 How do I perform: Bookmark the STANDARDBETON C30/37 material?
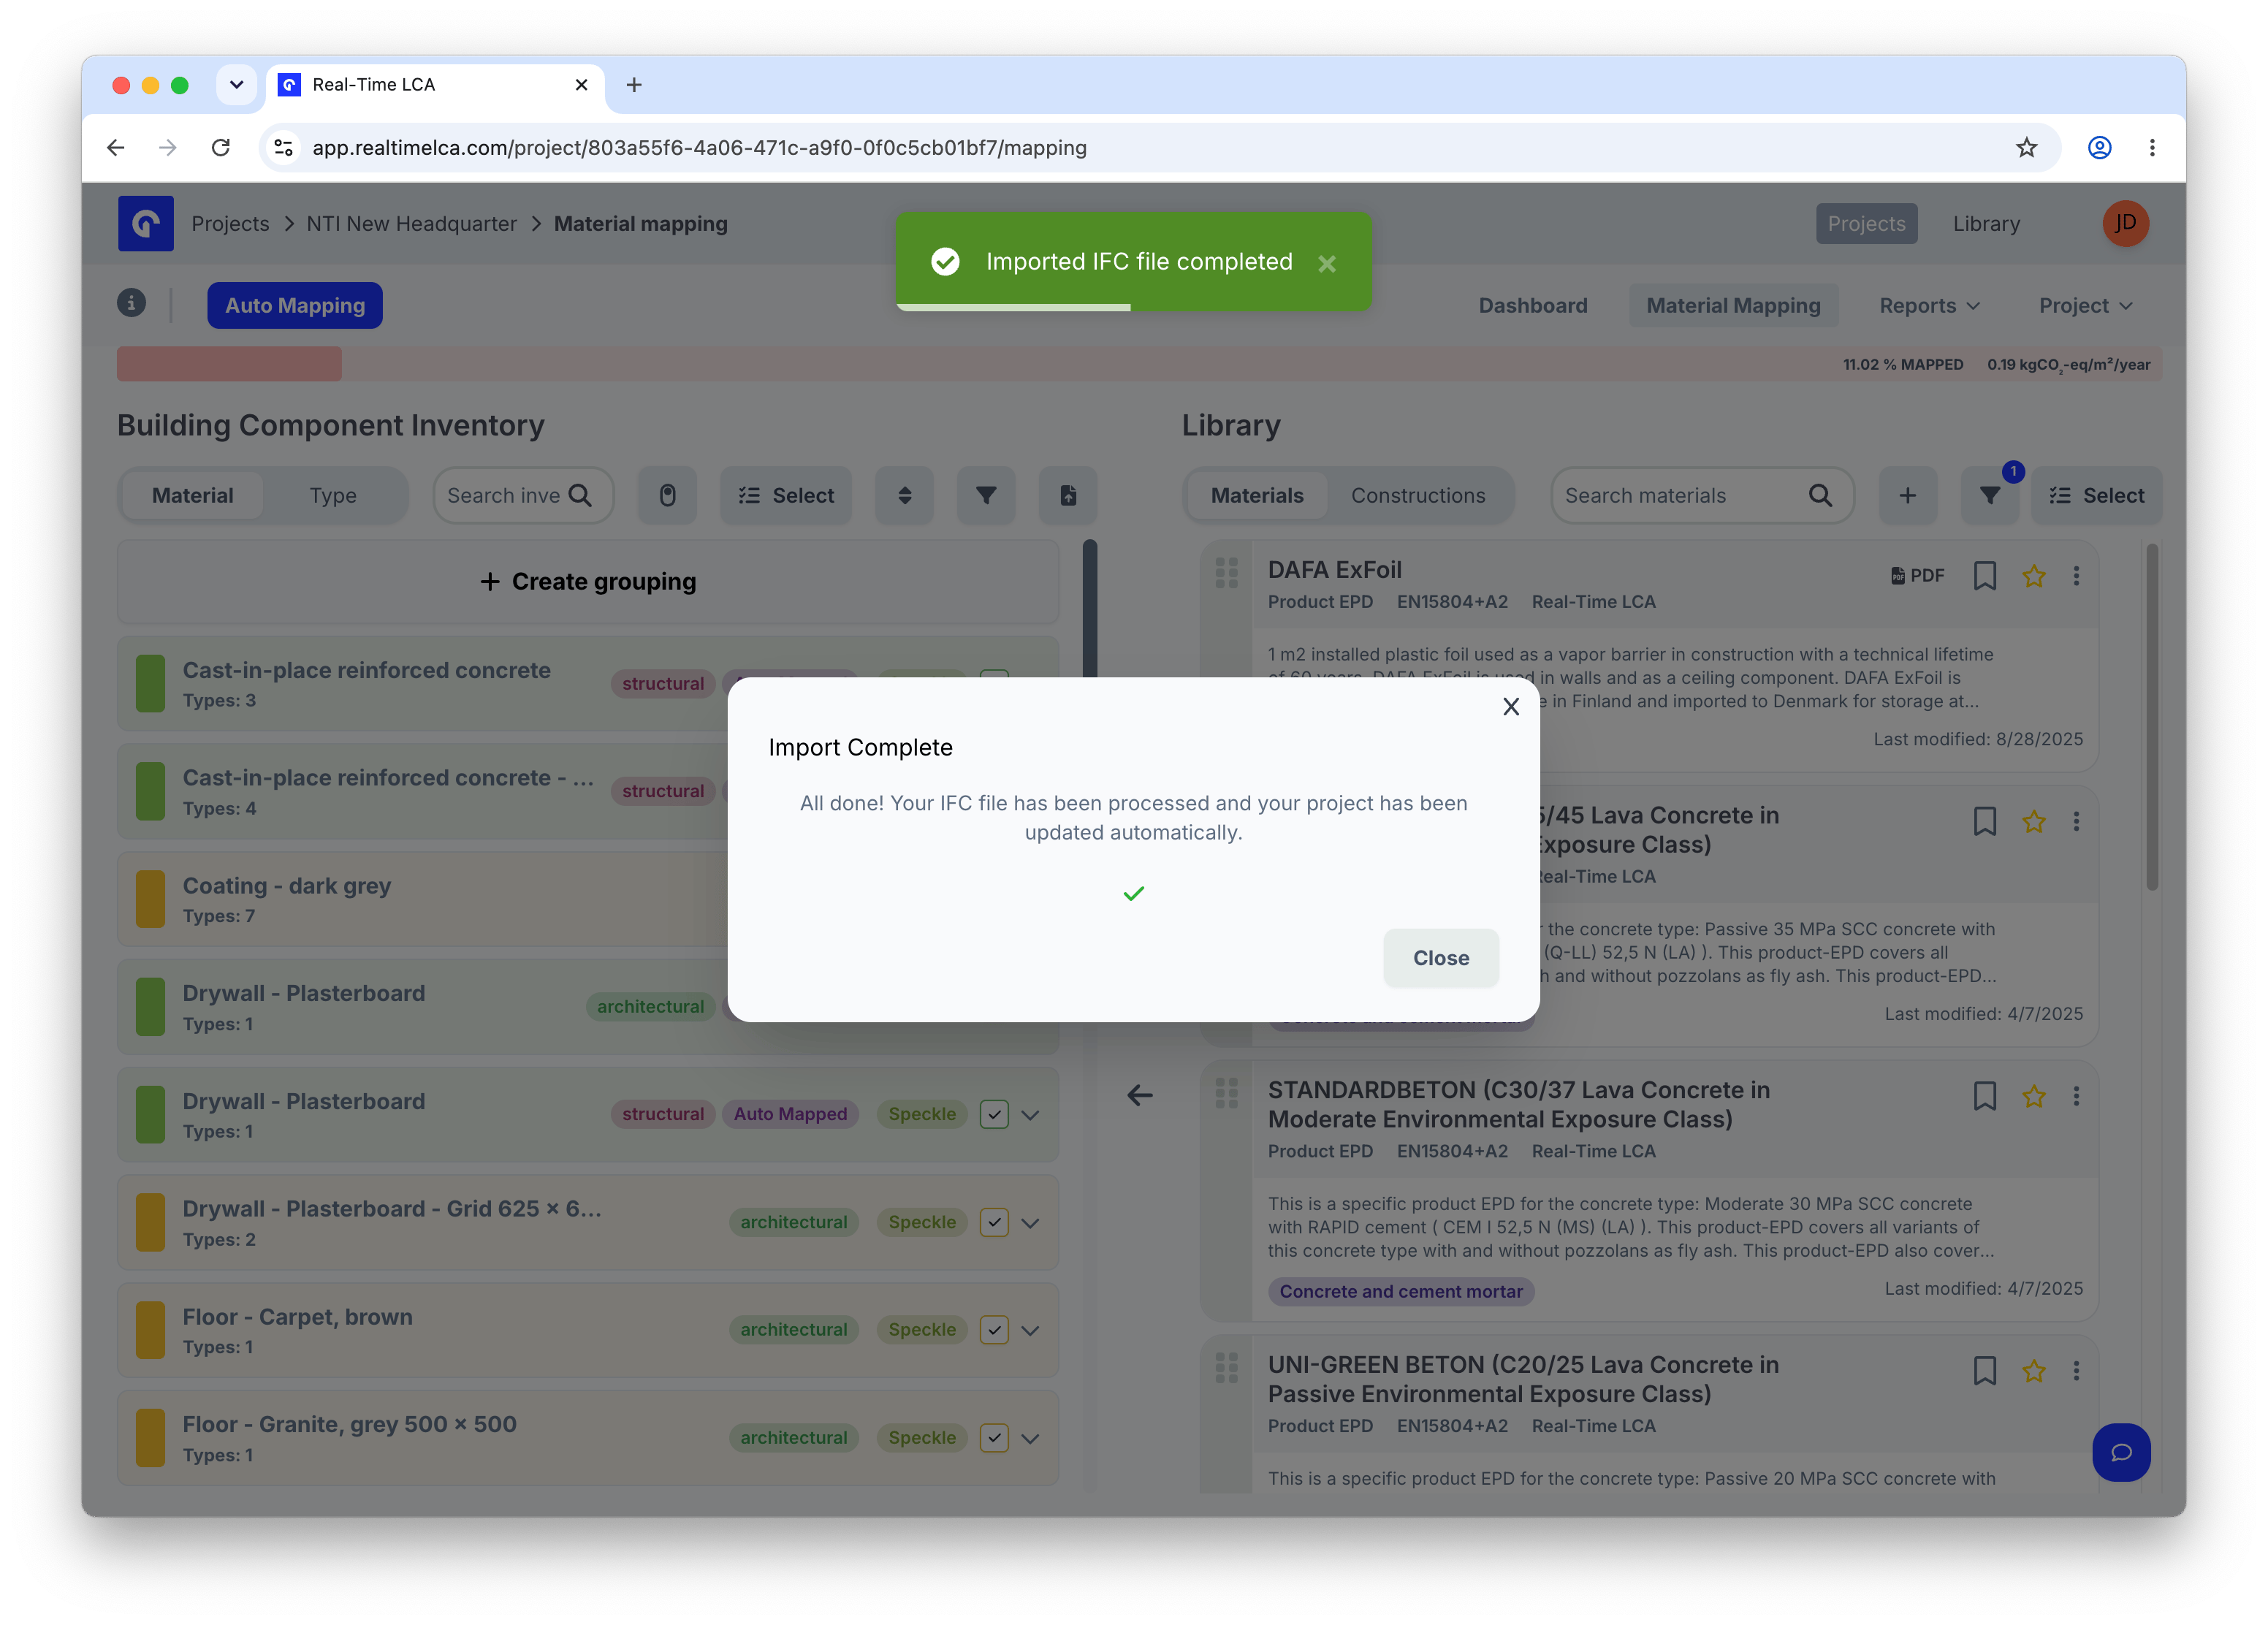click(x=1985, y=1097)
